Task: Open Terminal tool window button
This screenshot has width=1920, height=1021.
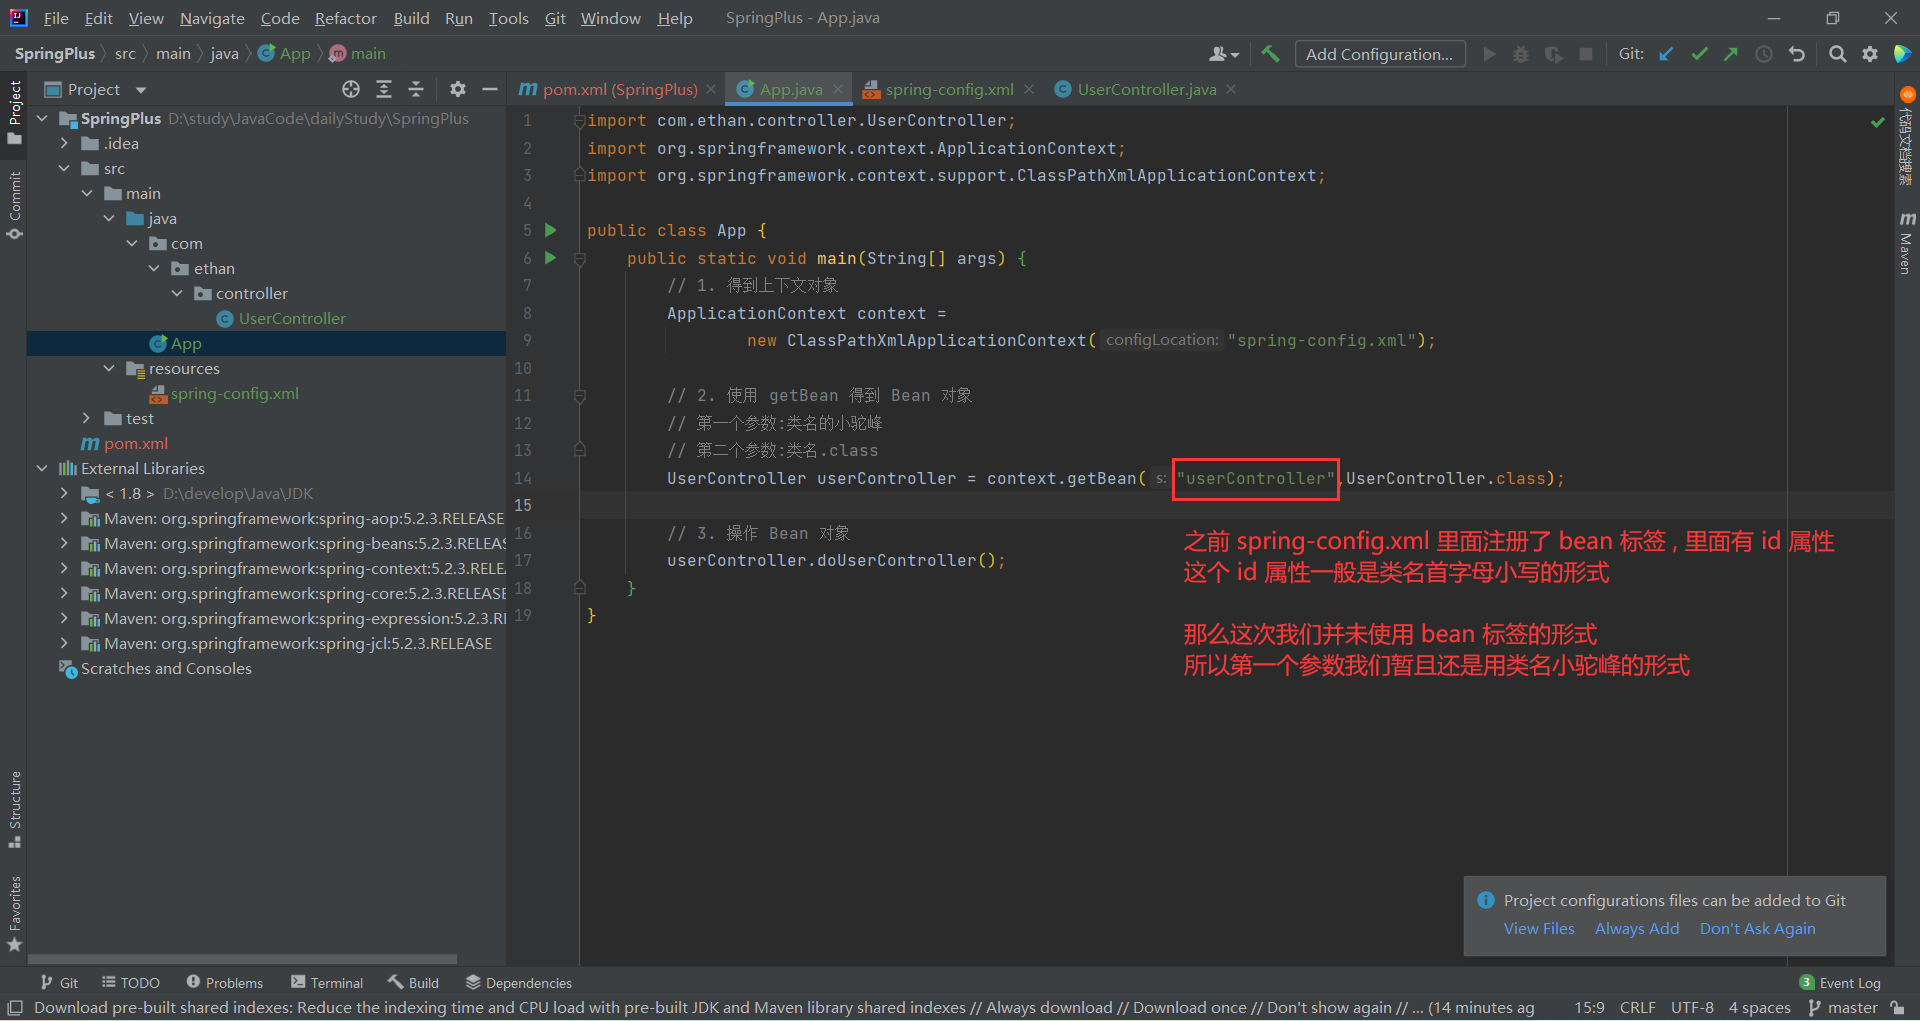Action: [x=327, y=983]
